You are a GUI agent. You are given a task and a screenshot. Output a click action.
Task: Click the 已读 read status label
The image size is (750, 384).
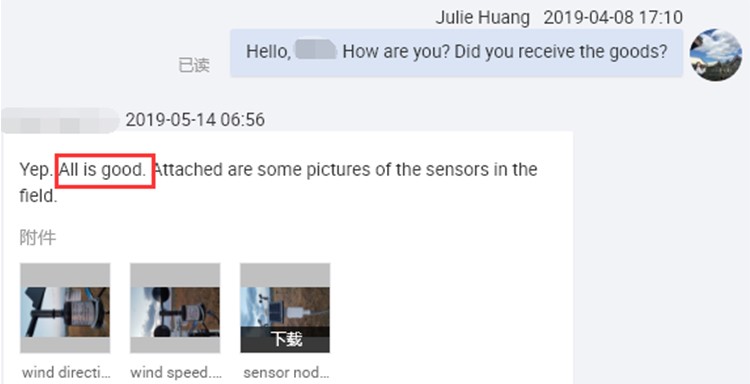point(194,66)
